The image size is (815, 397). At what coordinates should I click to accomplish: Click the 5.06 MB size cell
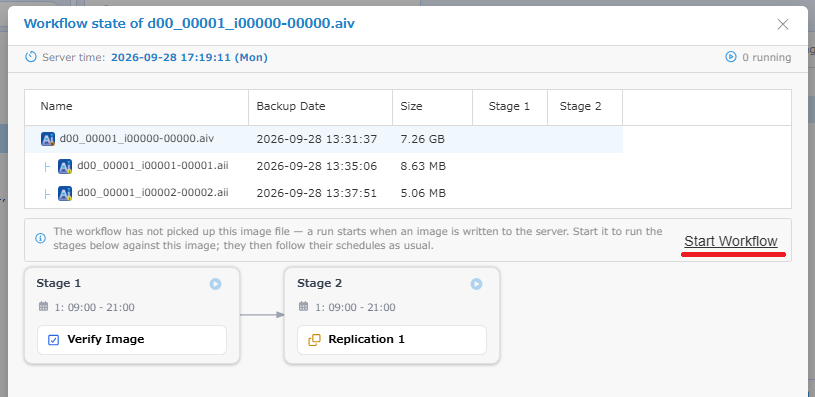423,193
